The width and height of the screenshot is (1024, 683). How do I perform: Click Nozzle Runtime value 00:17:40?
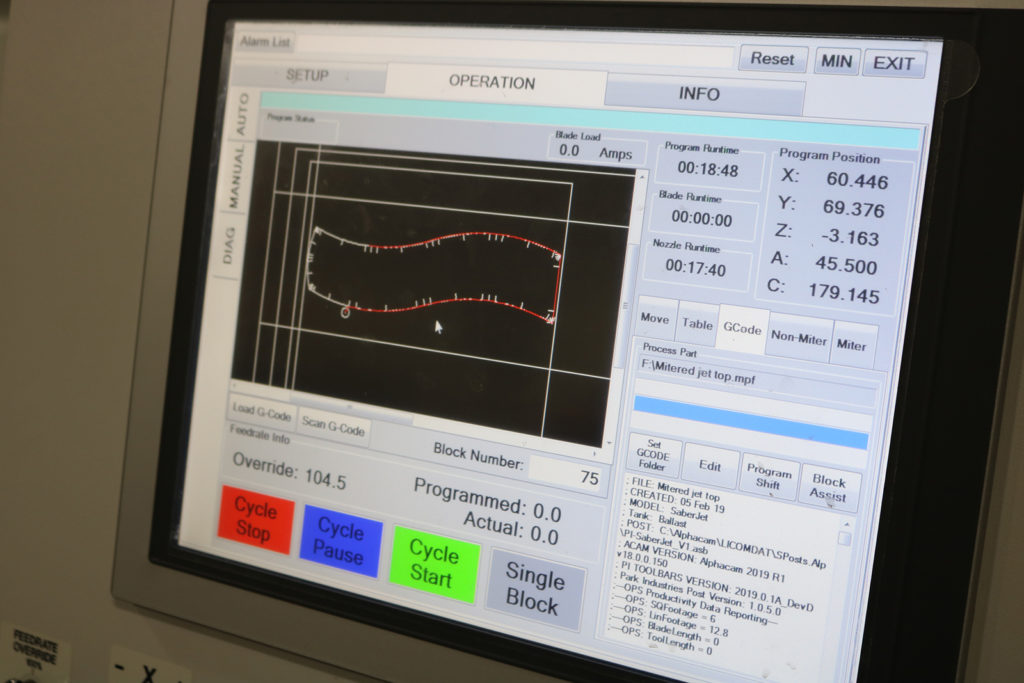pos(696,268)
